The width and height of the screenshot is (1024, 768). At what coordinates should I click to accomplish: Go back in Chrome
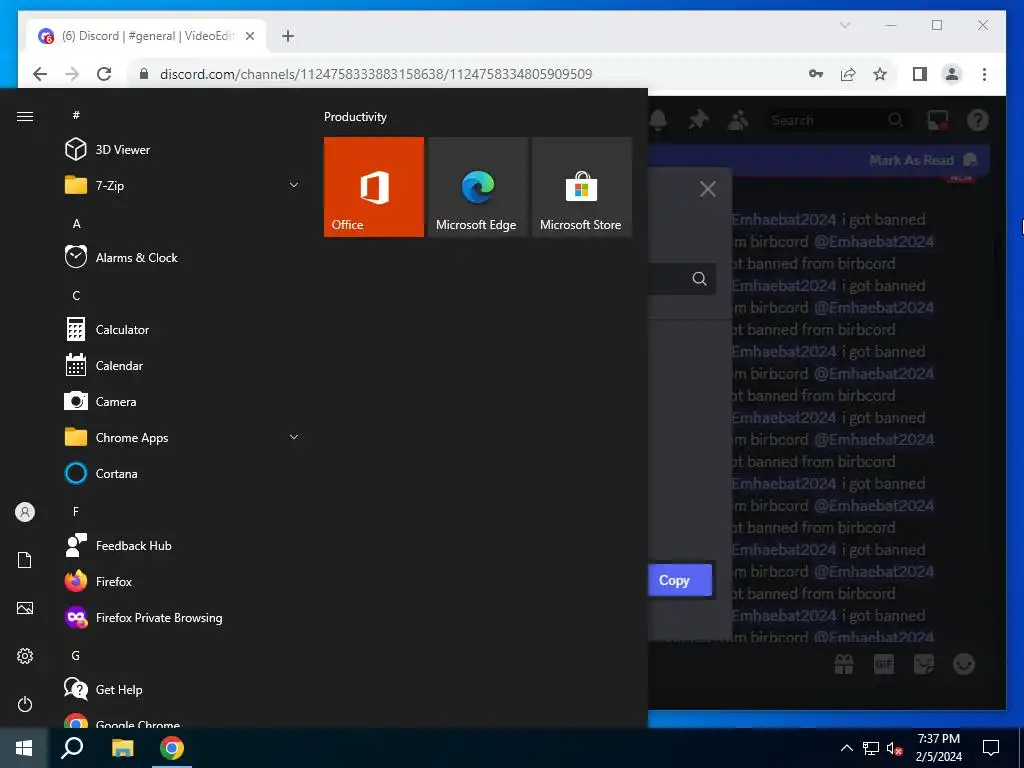coord(40,74)
